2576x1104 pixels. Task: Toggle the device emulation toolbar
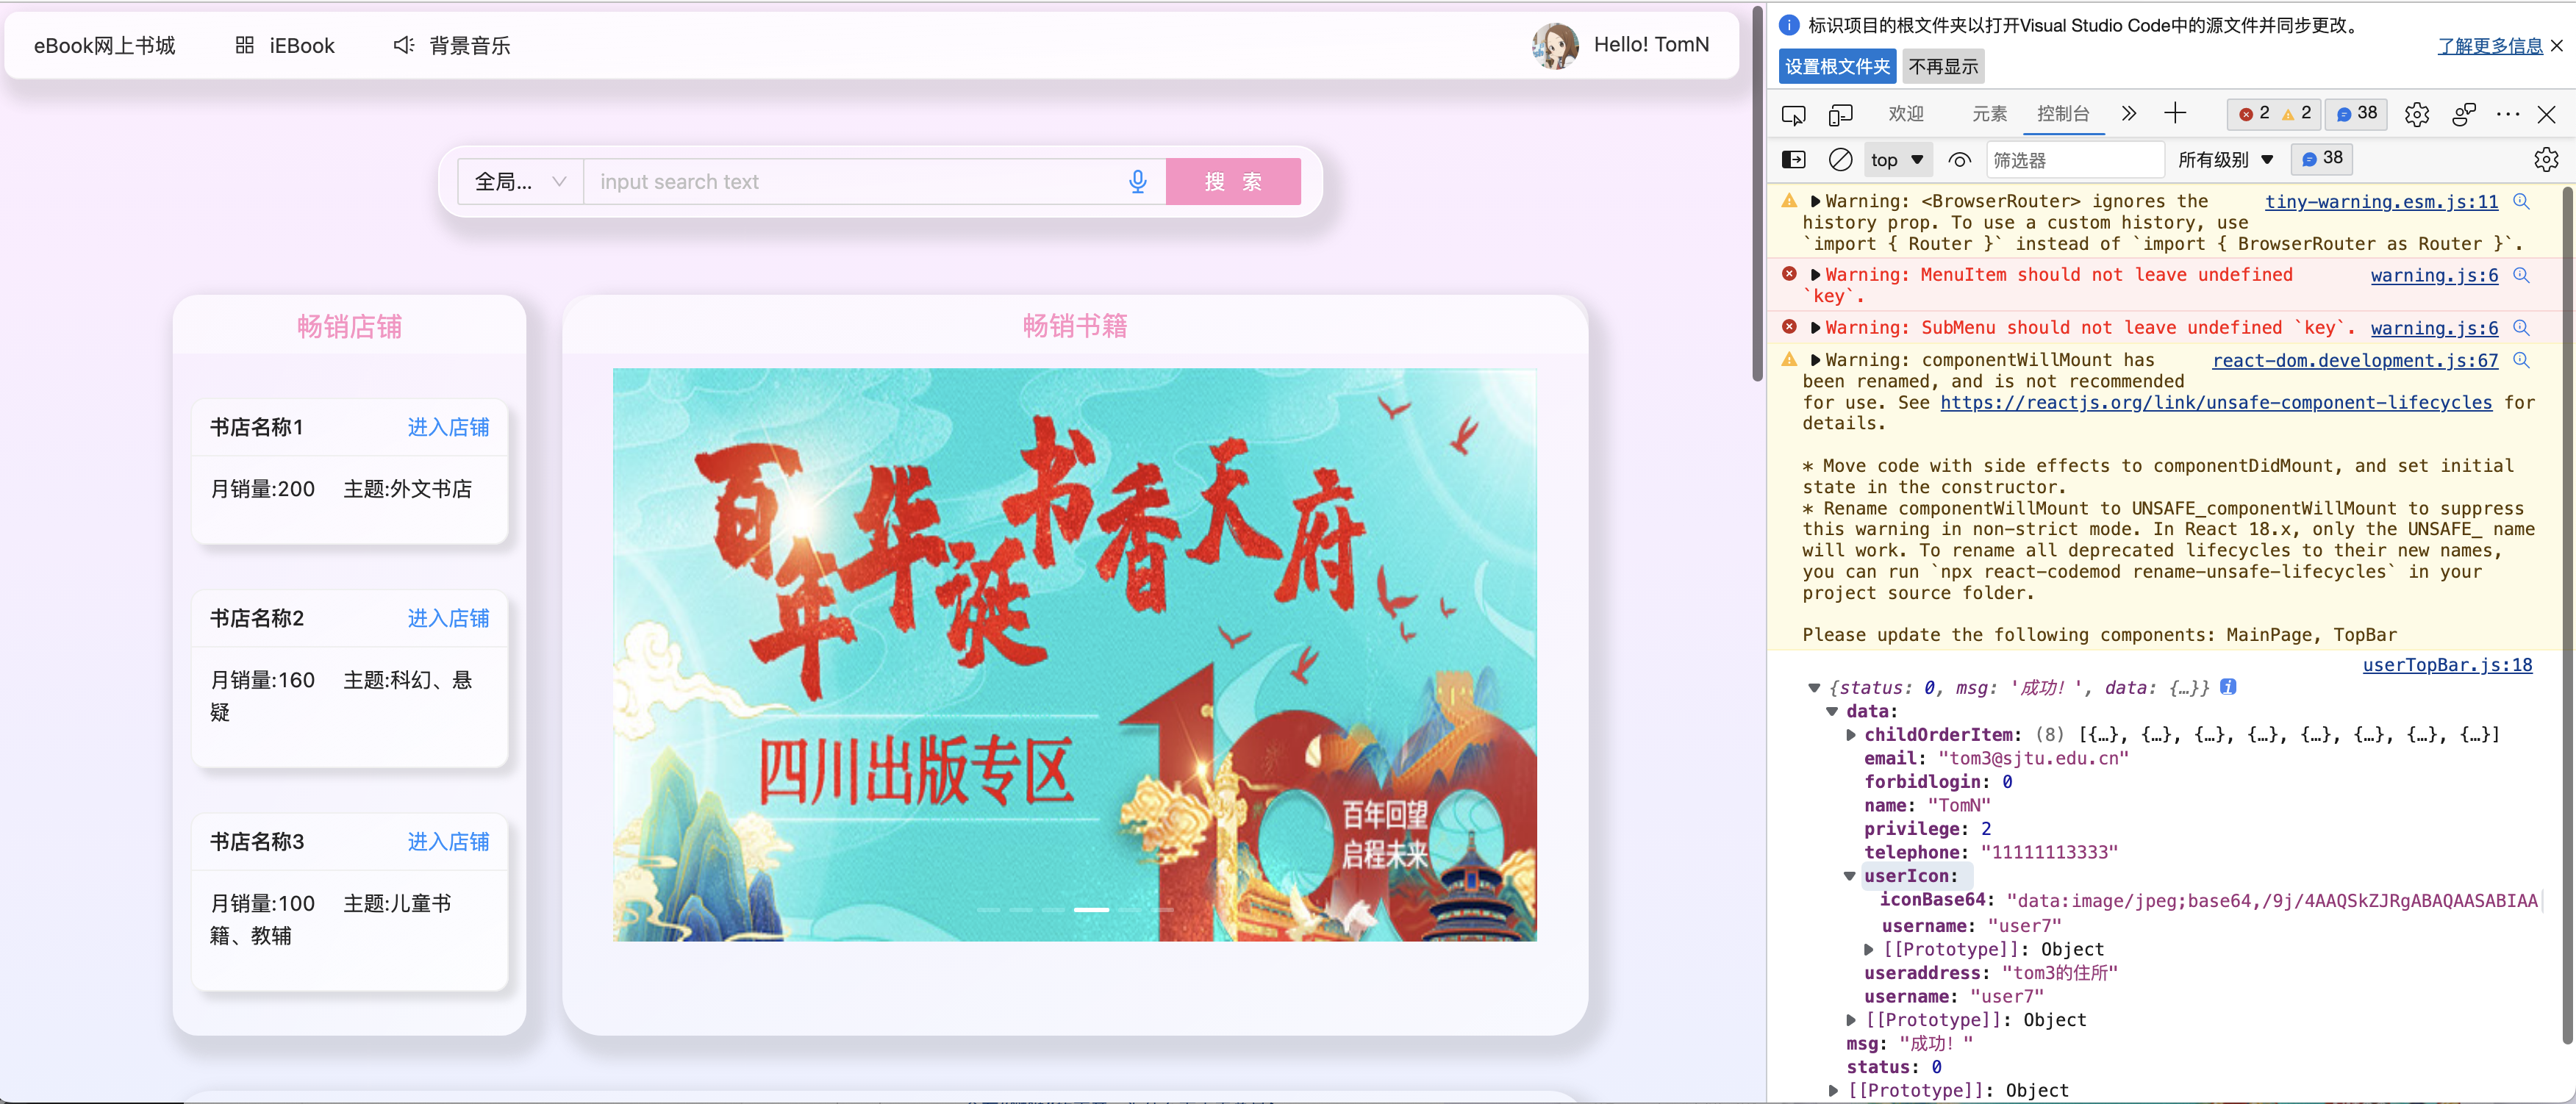(1841, 114)
